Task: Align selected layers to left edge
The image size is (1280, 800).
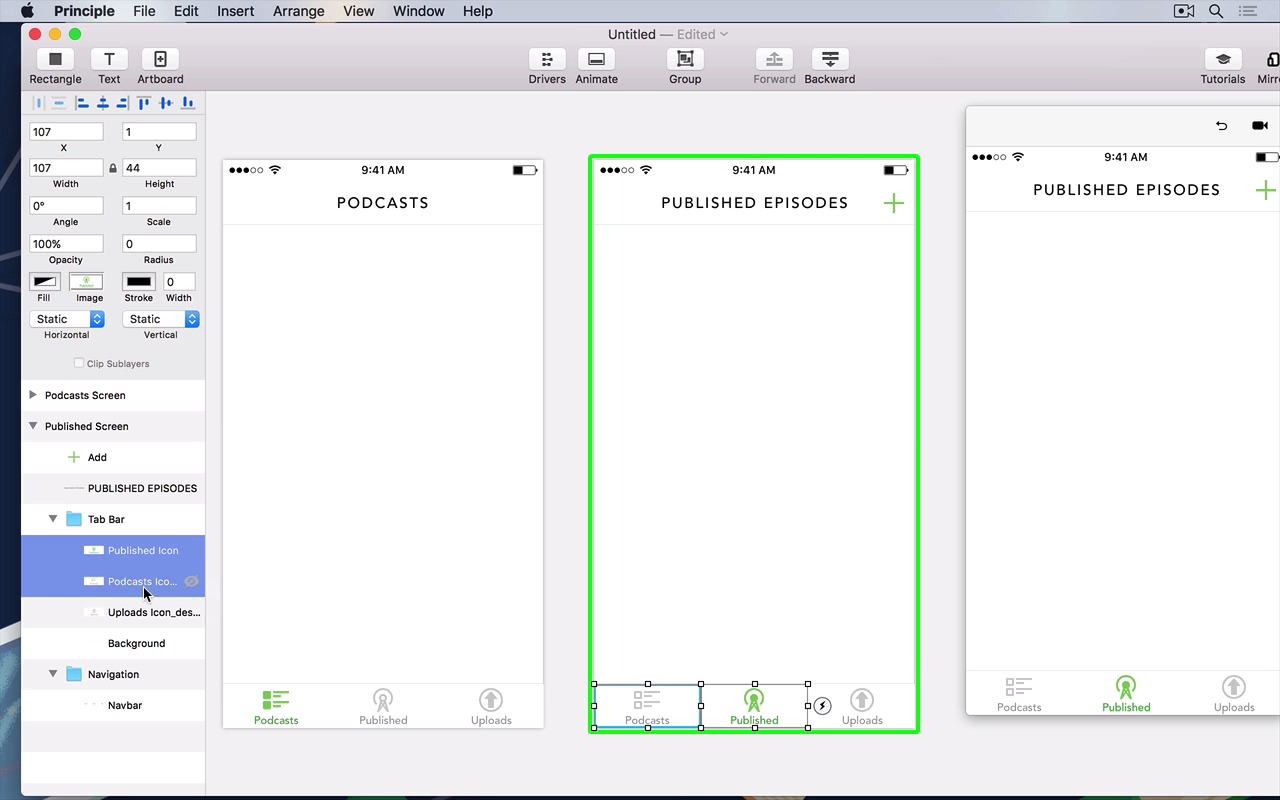Action: (82, 103)
